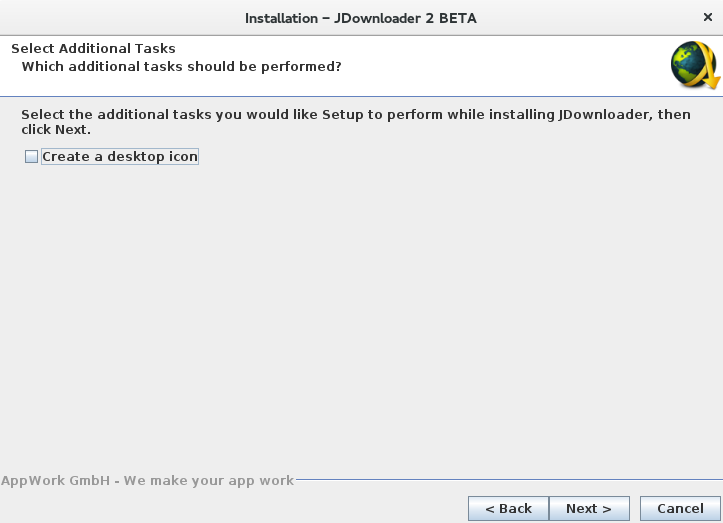The image size is (723, 523).
Task: Click the 'AppWork GmbH' footer text
Action: tap(56, 481)
